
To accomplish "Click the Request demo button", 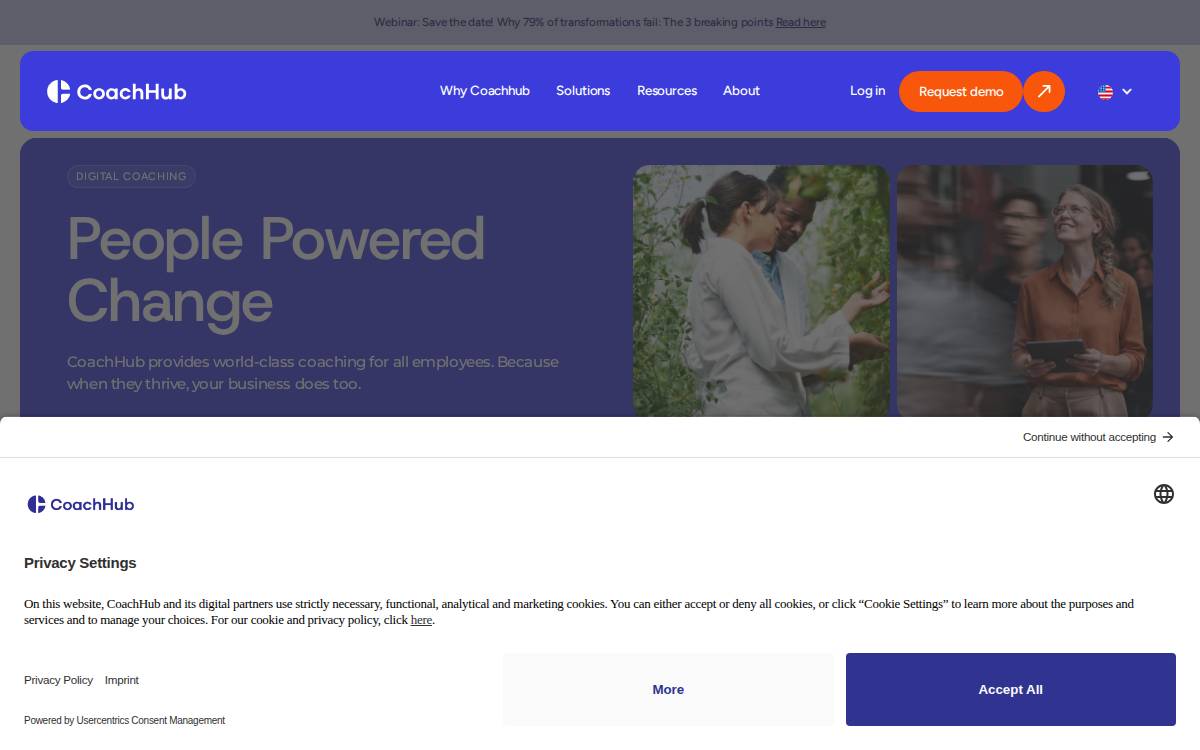I will point(961,91).
